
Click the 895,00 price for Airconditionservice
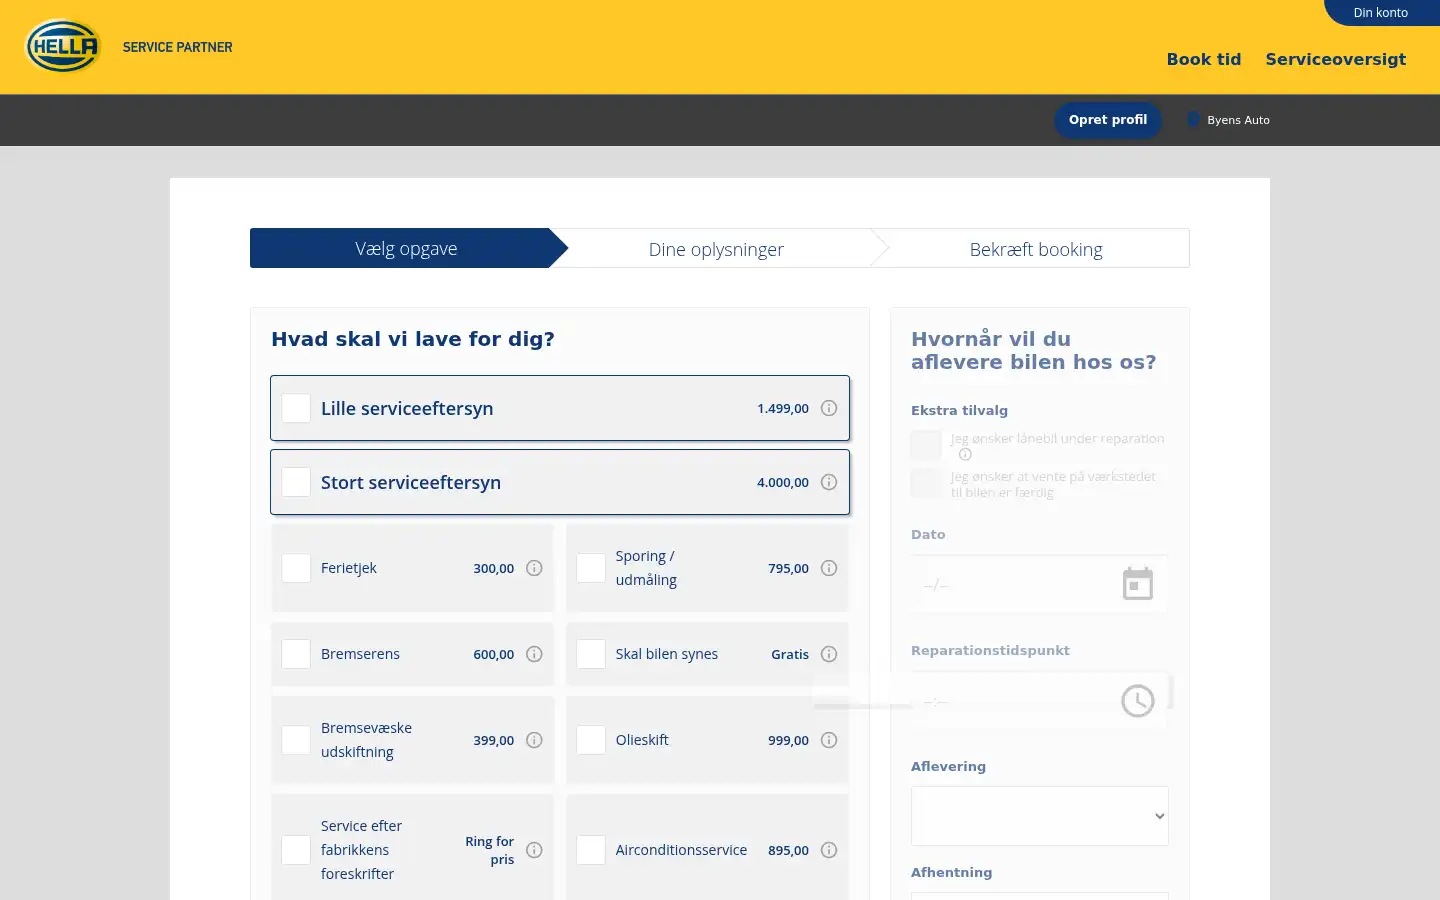coord(789,850)
